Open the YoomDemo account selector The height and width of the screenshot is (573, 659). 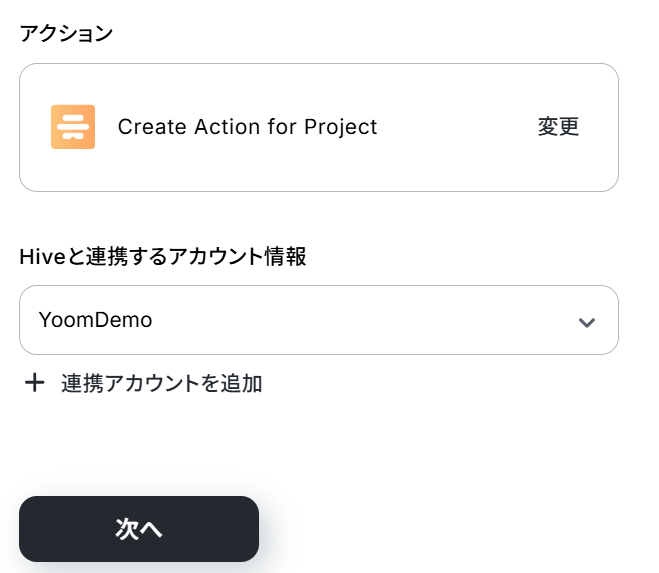click(x=318, y=320)
